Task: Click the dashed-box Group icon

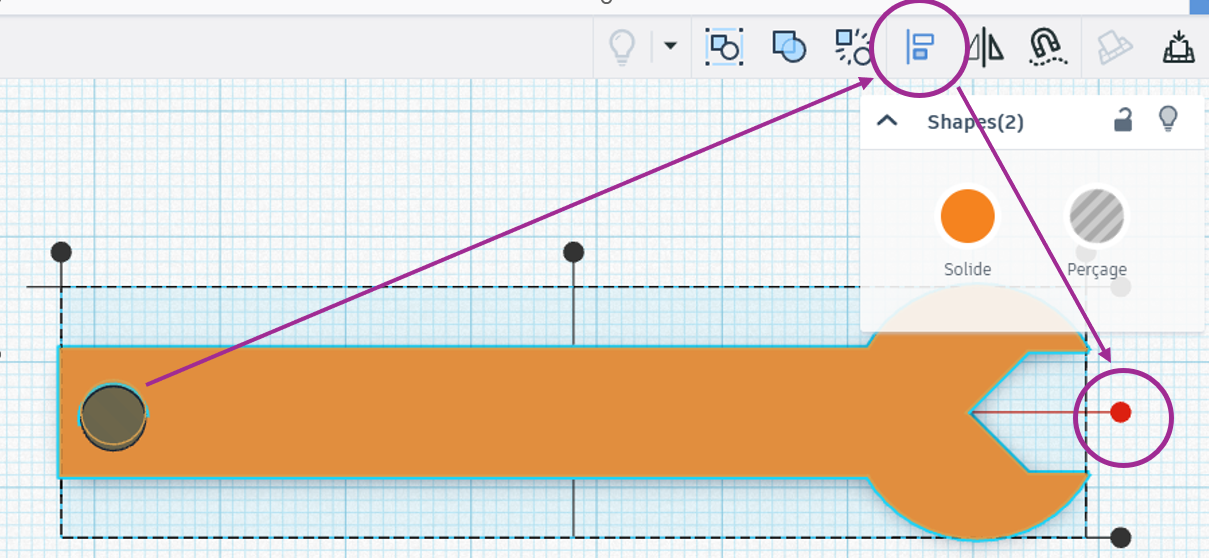Action: point(723,46)
